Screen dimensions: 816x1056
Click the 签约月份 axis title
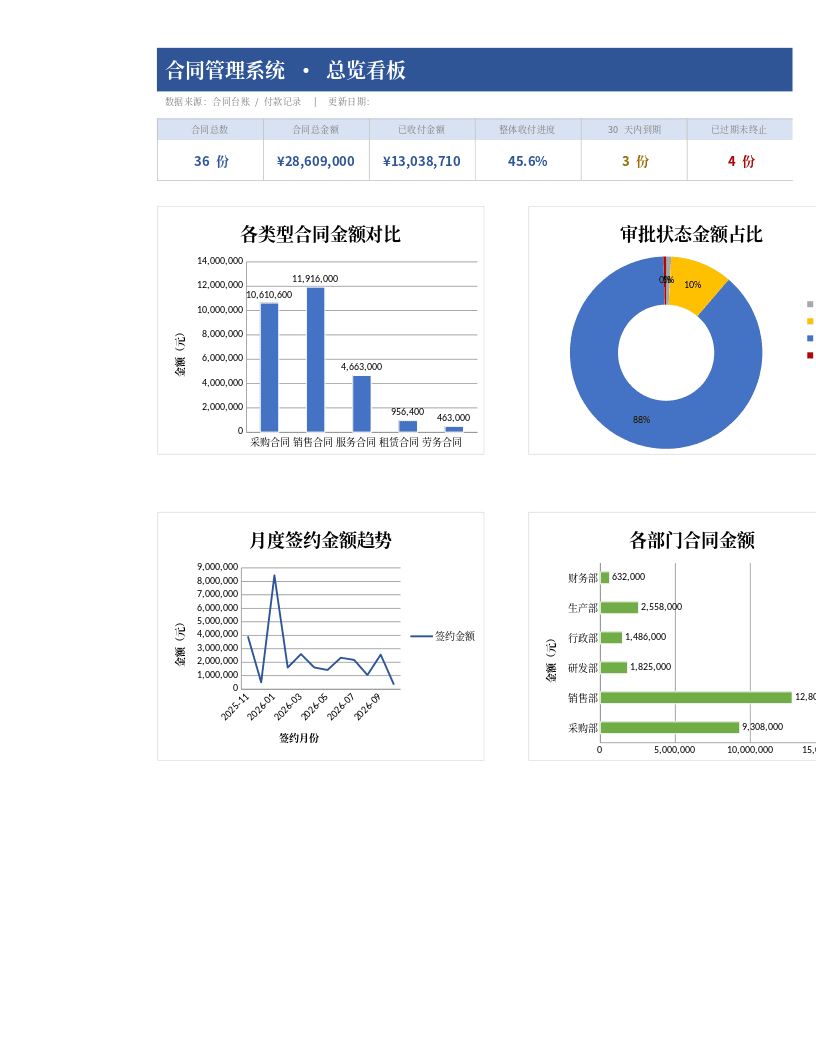[x=299, y=738]
